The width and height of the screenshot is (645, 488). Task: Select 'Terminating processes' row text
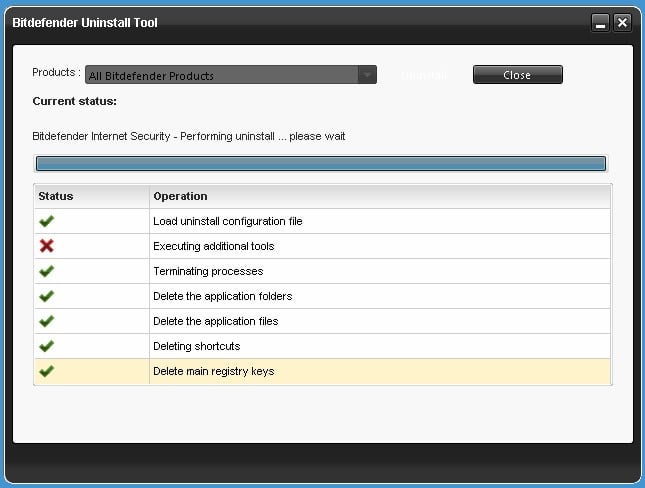pos(208,271)
